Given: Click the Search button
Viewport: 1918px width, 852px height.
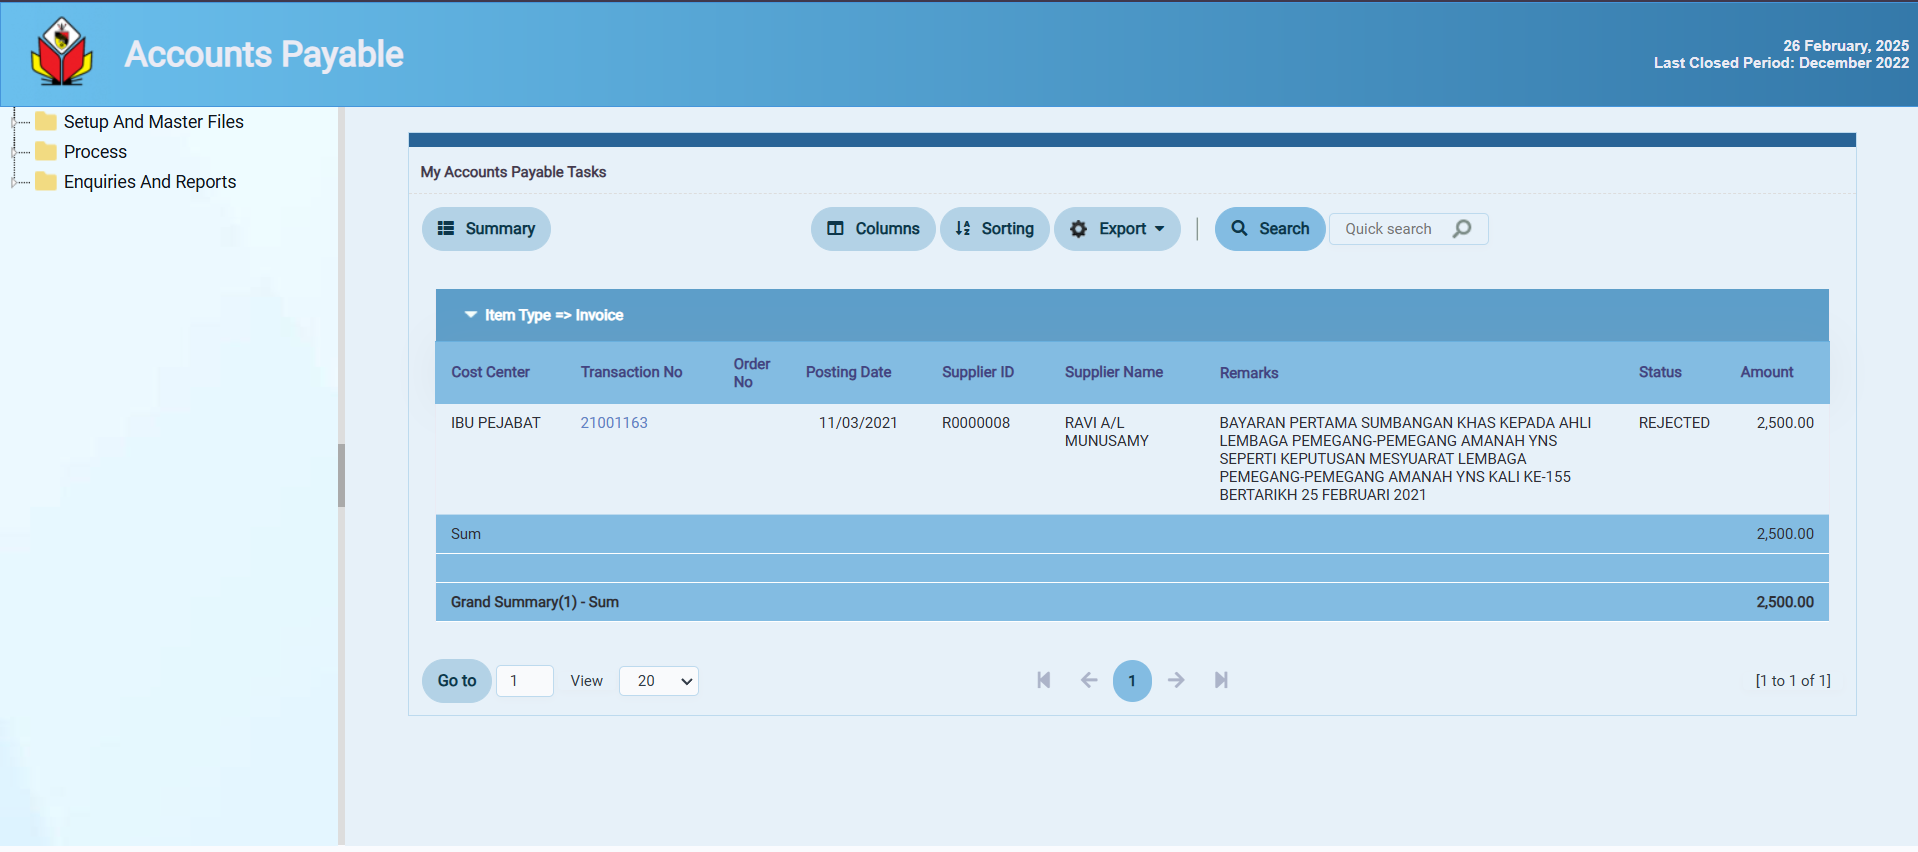Looking at the screenshot, I should [1270, 229].
